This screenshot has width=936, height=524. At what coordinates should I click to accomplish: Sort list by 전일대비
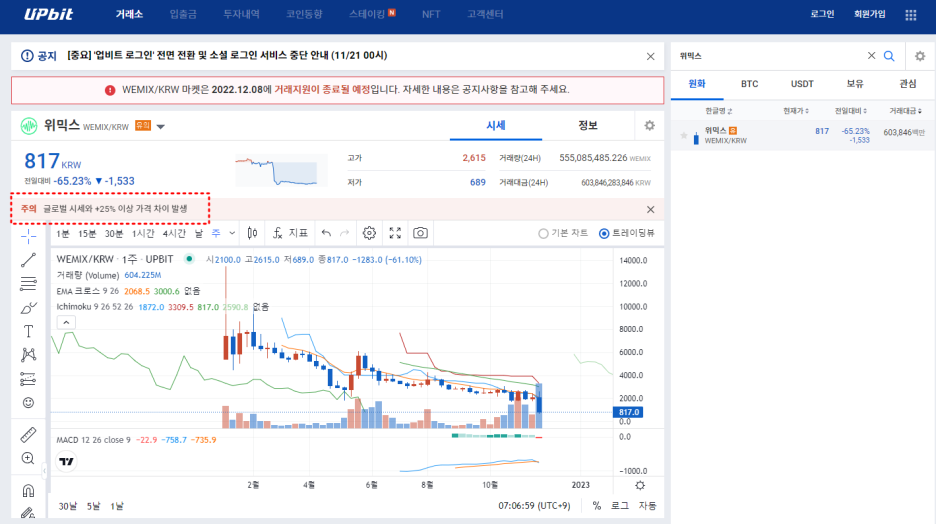tap(851, 111)
